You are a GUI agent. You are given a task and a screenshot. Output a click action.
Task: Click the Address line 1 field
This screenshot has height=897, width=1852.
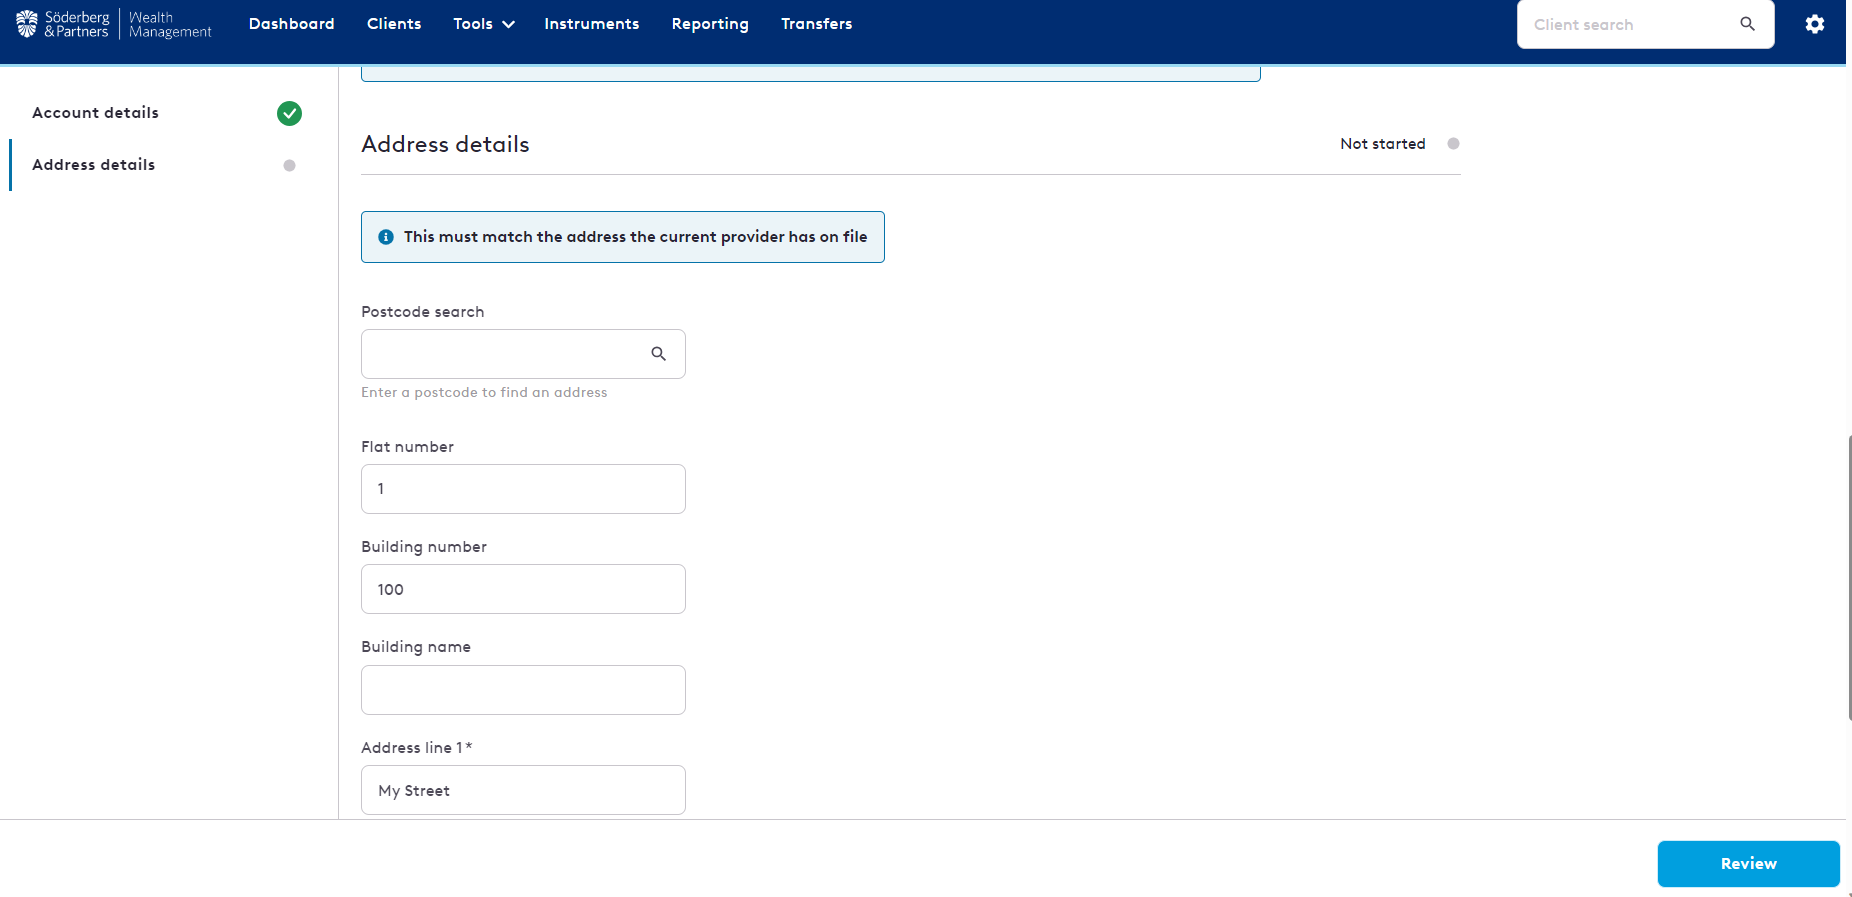pyautogui.click(x=523, y=790)
